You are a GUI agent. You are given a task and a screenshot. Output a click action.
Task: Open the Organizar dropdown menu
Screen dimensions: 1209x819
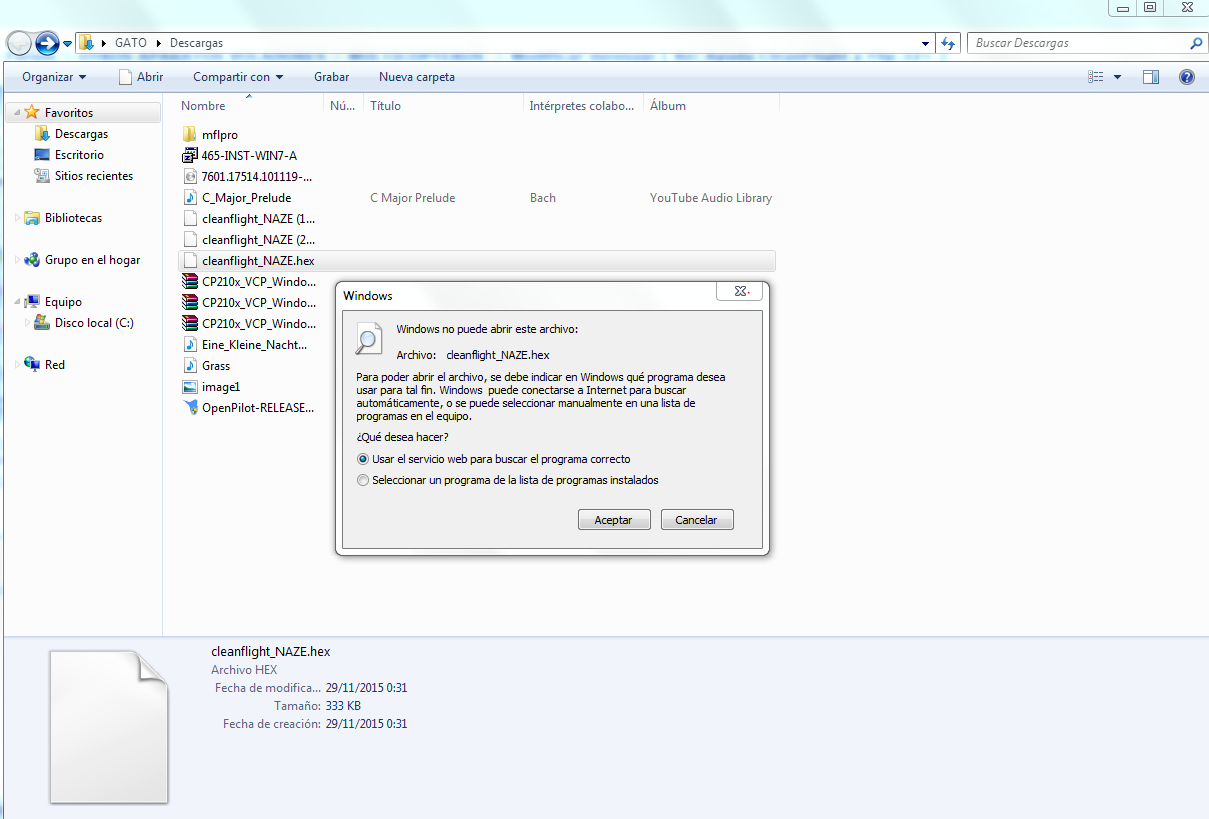[x=54, y=77]
